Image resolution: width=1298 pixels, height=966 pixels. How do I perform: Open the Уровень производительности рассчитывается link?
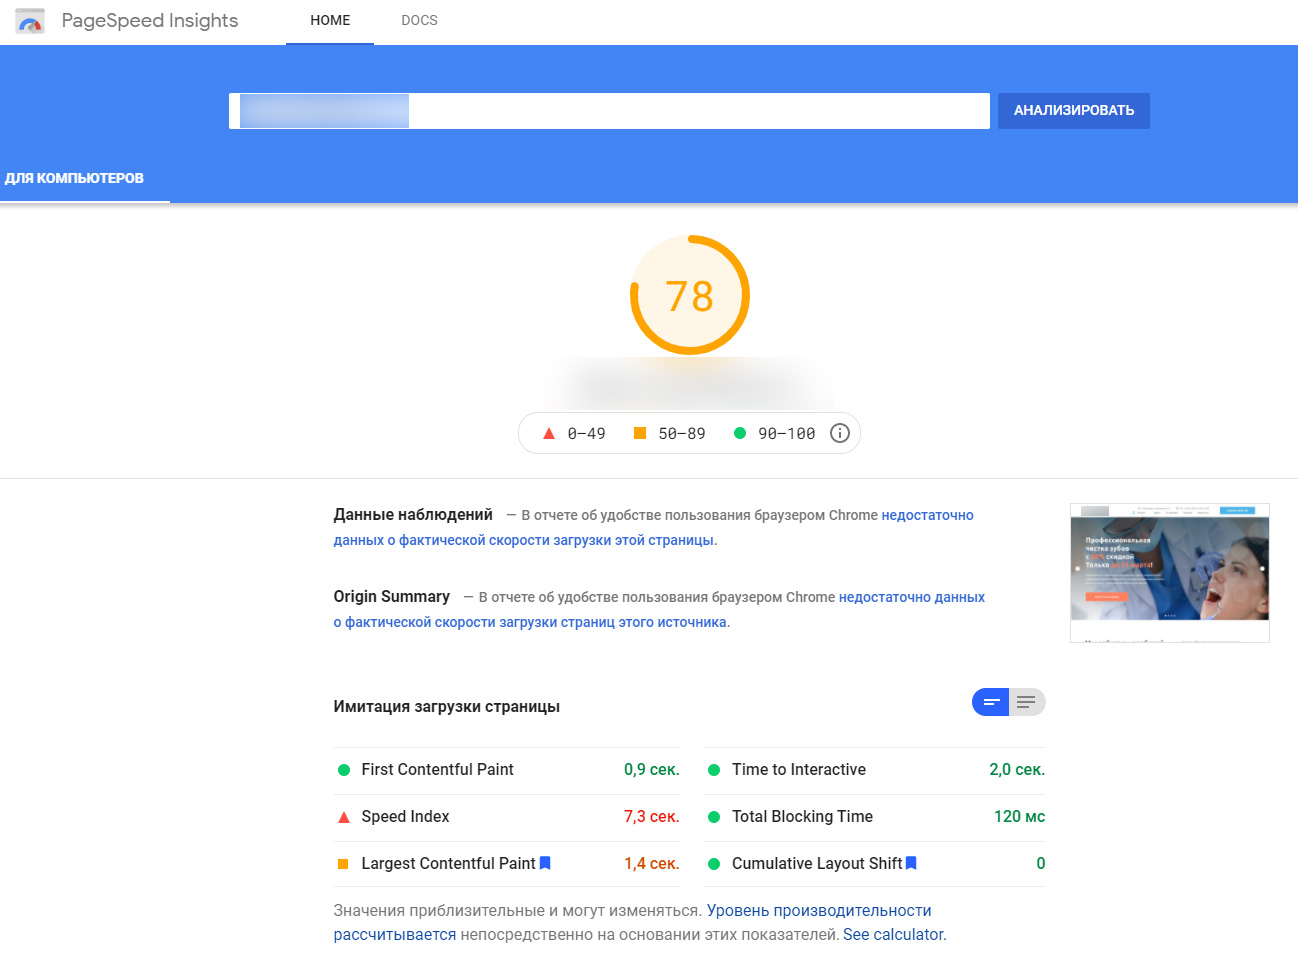coord(632,923)
